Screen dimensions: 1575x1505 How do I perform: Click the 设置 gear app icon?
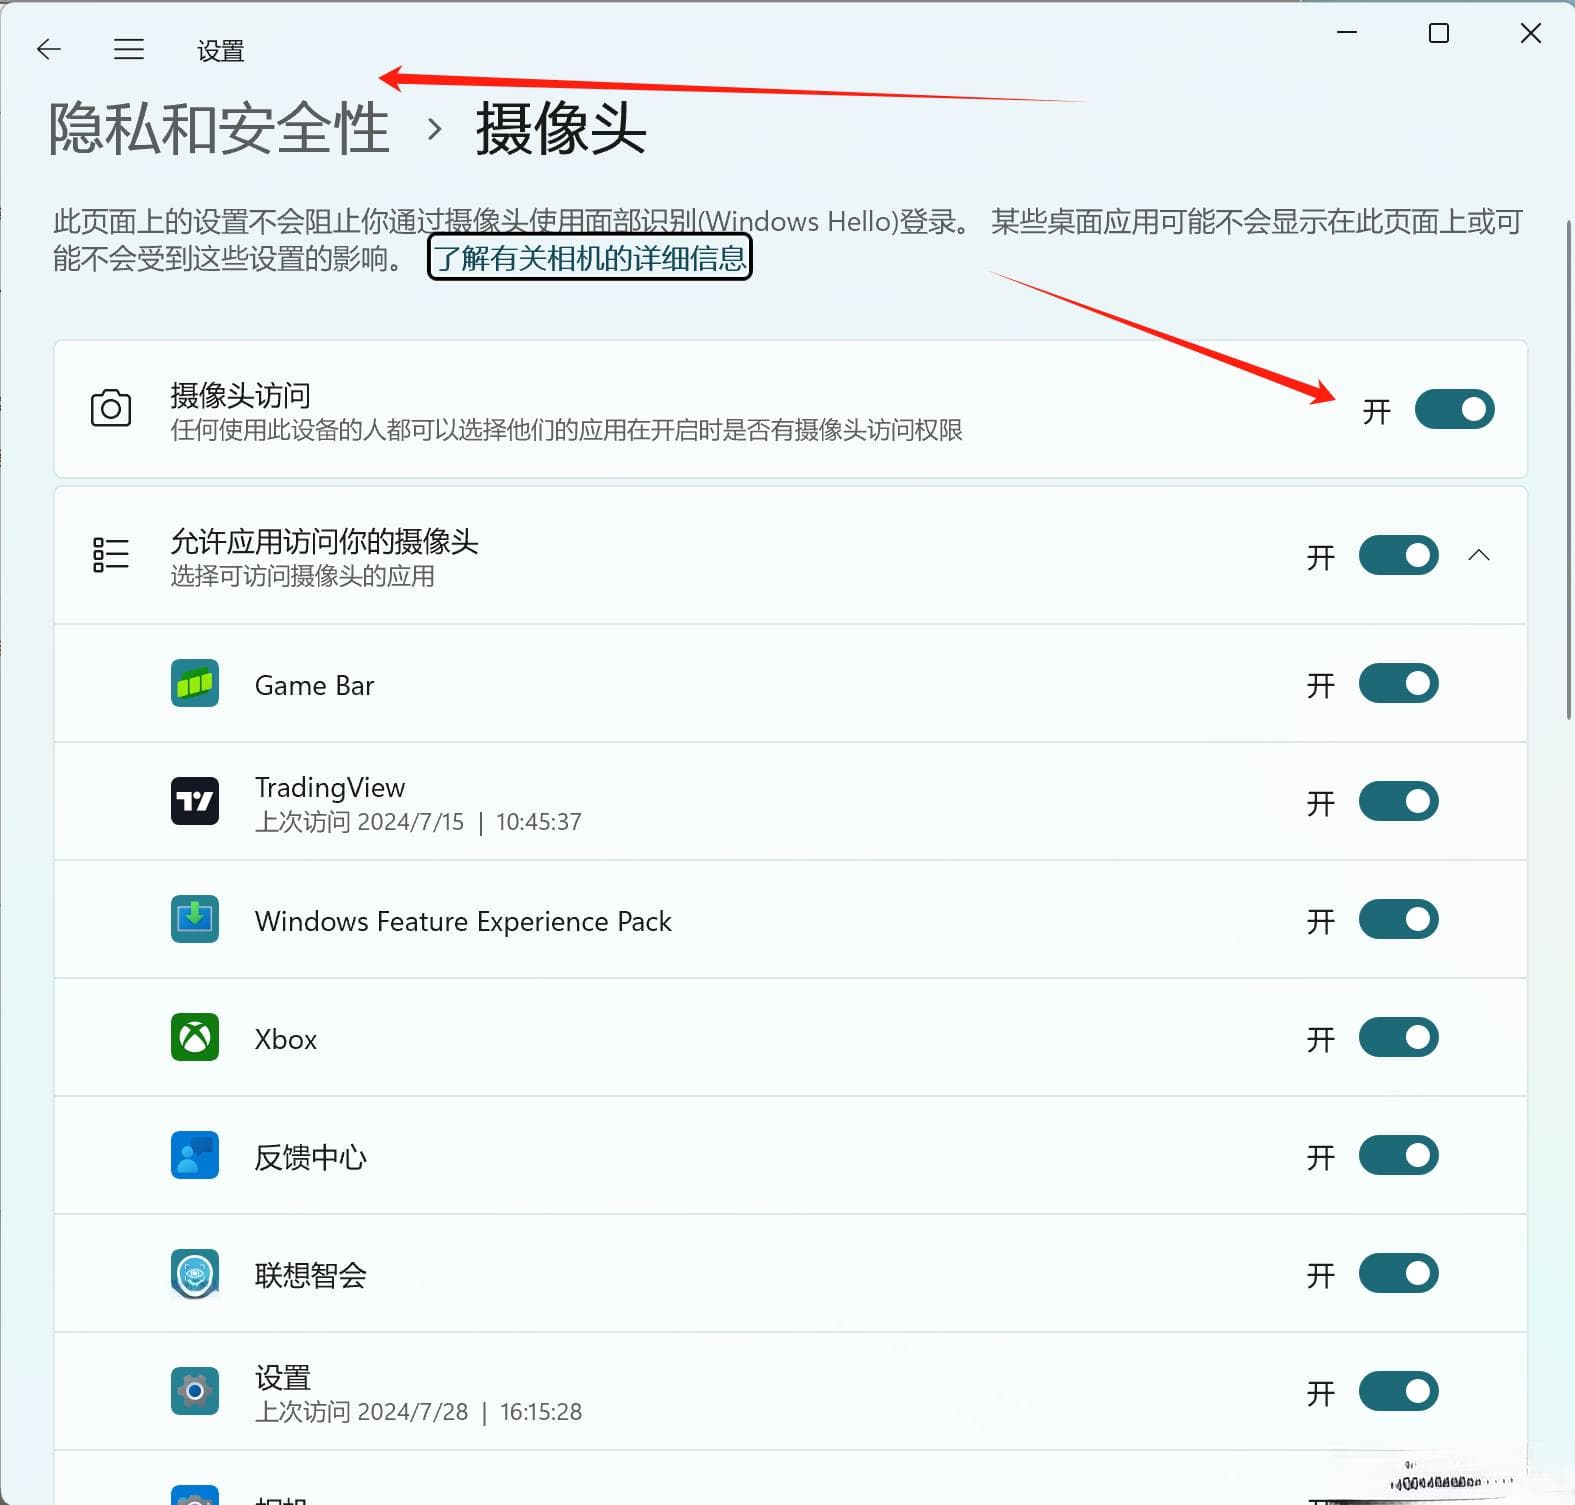pyautogui.click(x=195, y=1392)
